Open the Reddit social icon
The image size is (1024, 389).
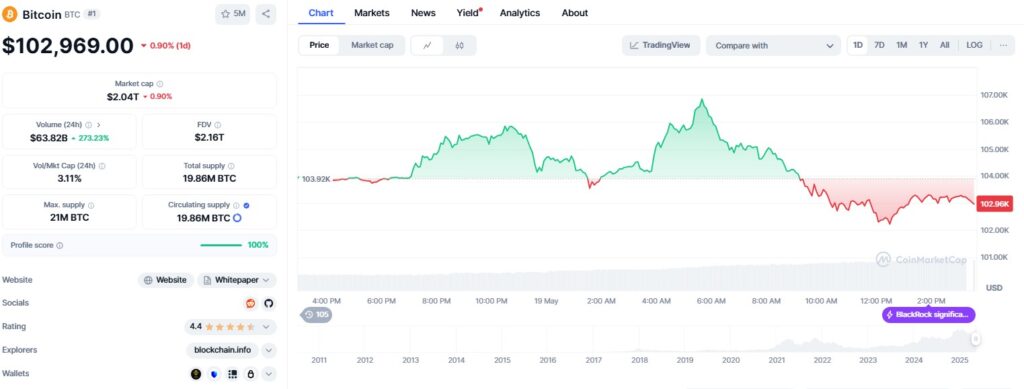tap(250, 303)
